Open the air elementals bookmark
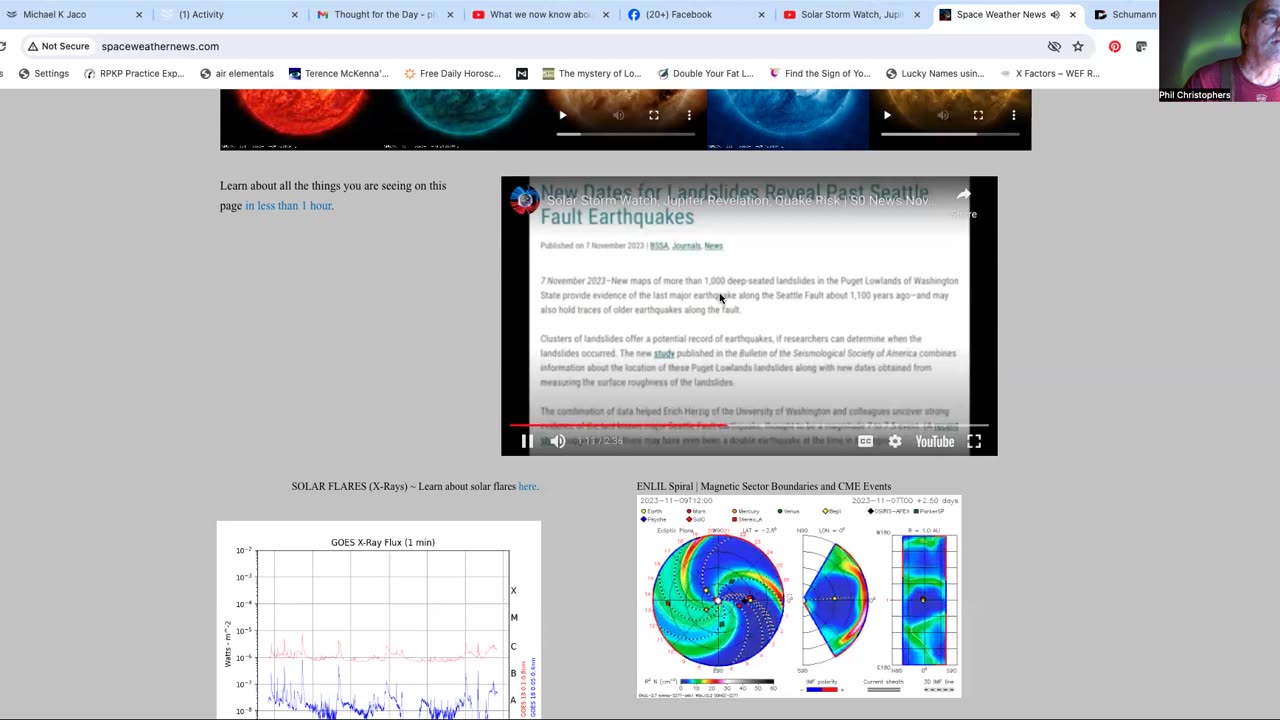Viewport: 1280px width, 720px height. click(237, 73)
